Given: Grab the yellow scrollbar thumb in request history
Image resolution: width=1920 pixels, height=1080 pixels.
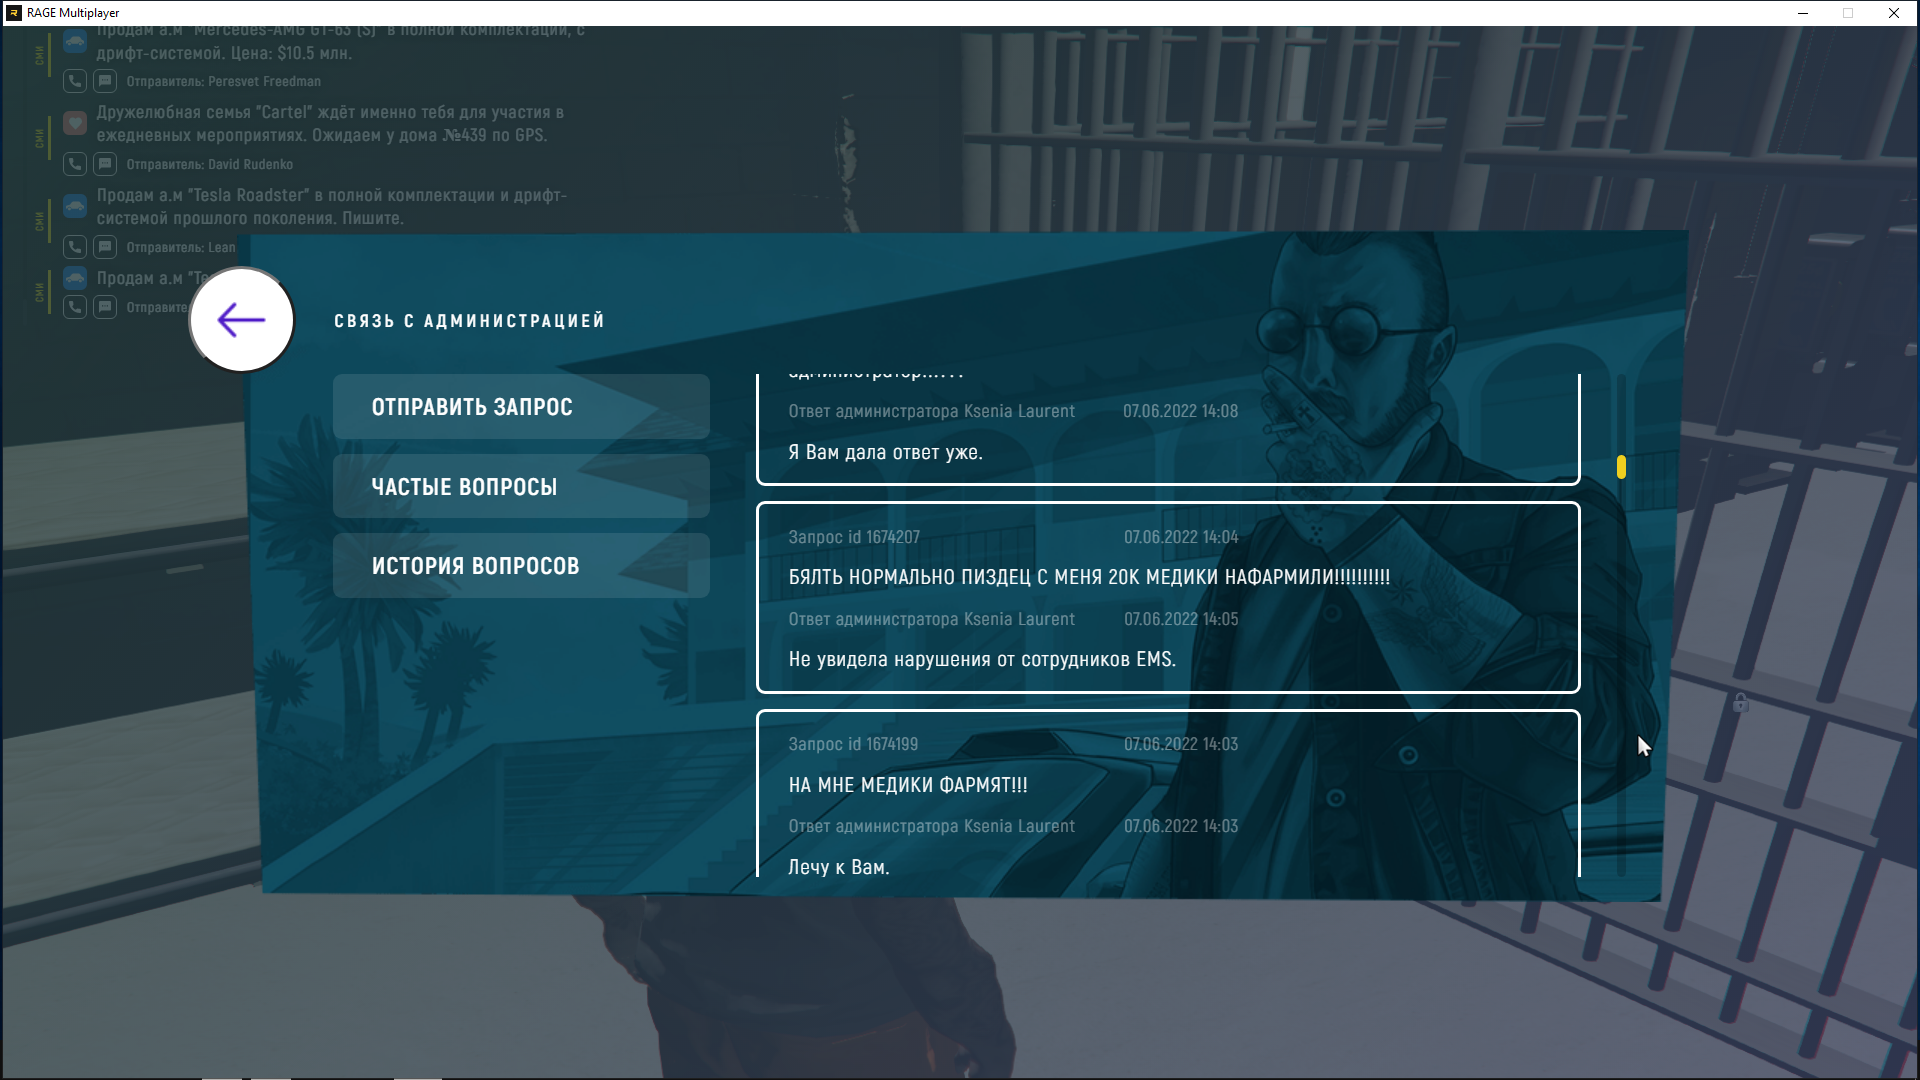Looking at the screenshot, I should point(1621,467).
